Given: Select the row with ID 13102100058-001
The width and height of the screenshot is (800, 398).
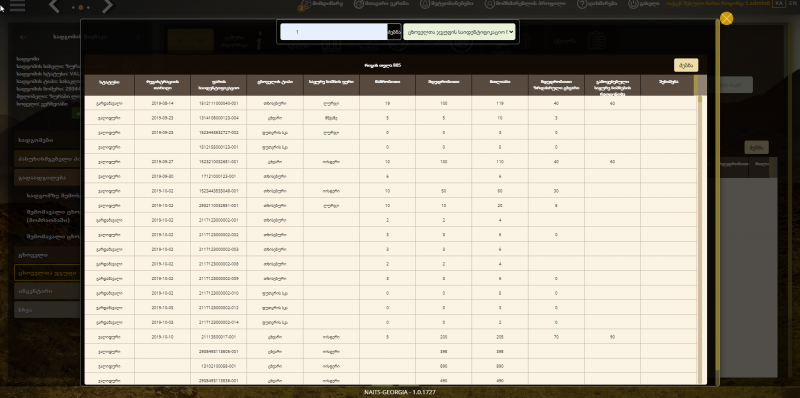Looking at the screenshot, I should [390, 366].
